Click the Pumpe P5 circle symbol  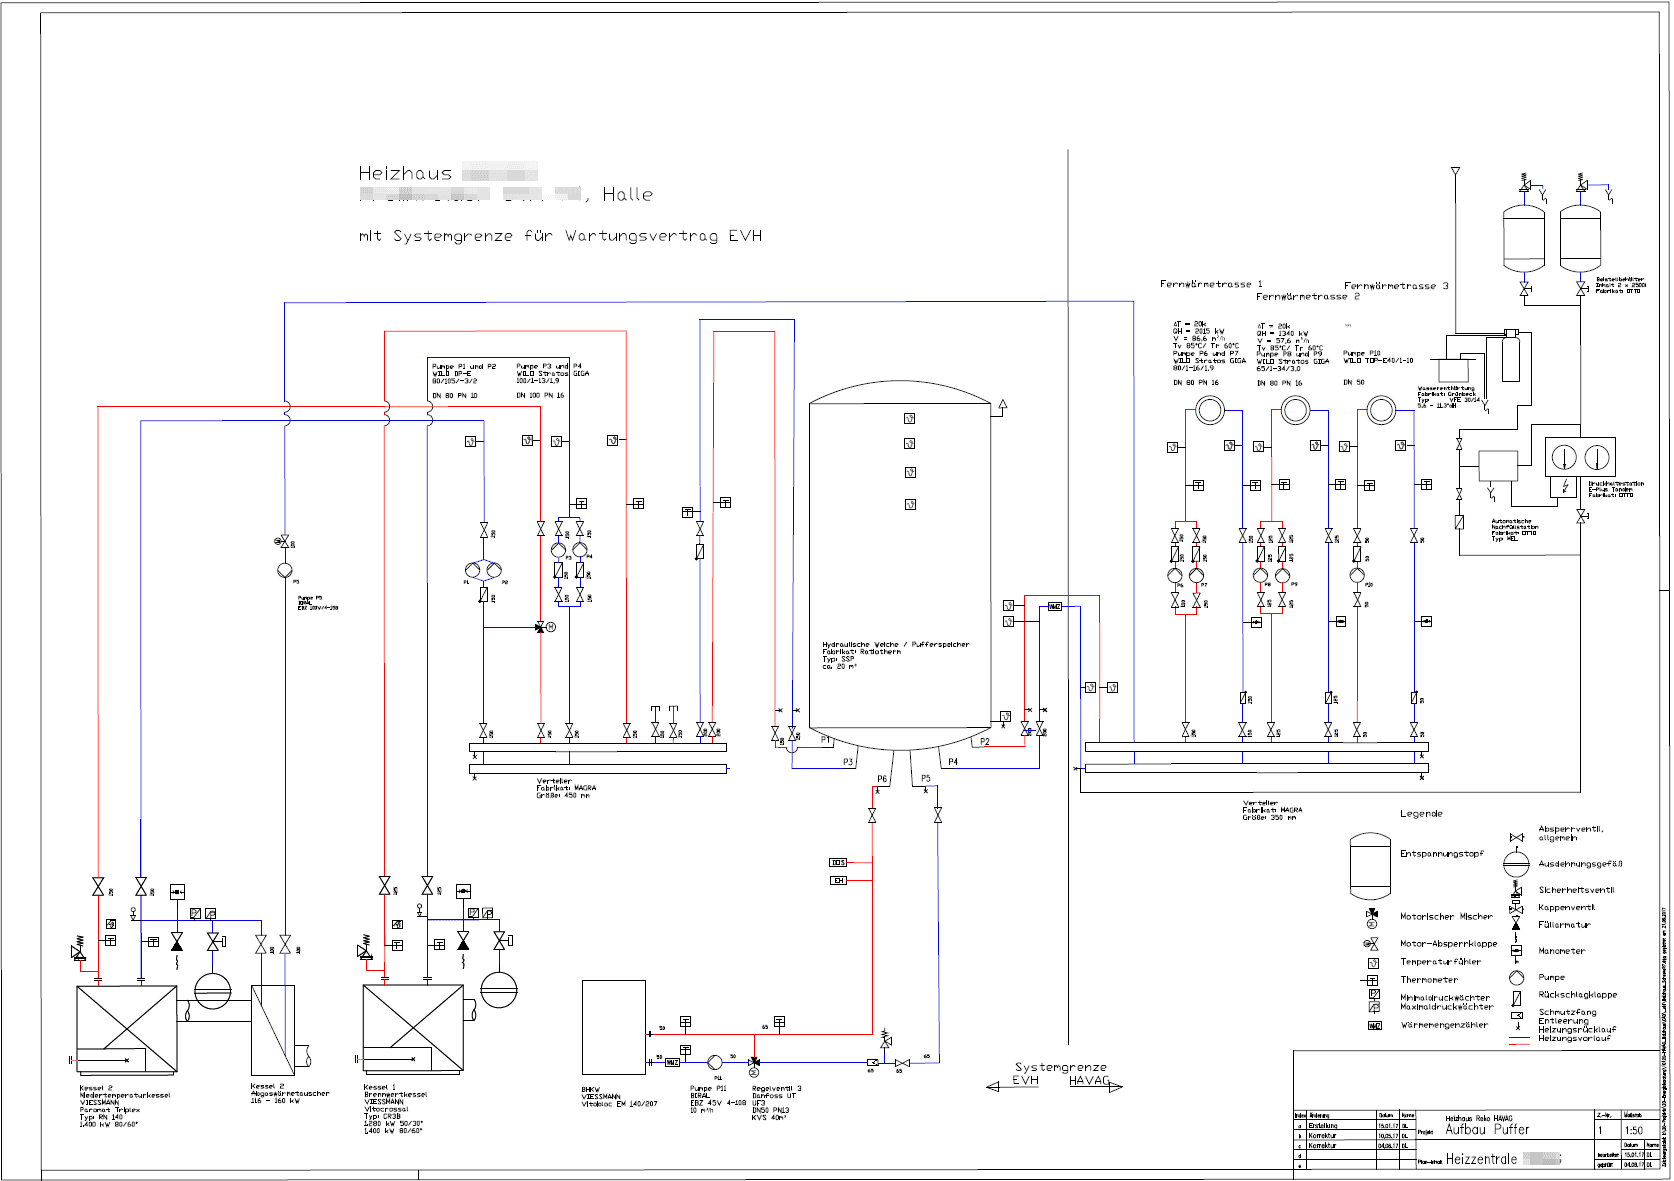click(x=285, y=570)
